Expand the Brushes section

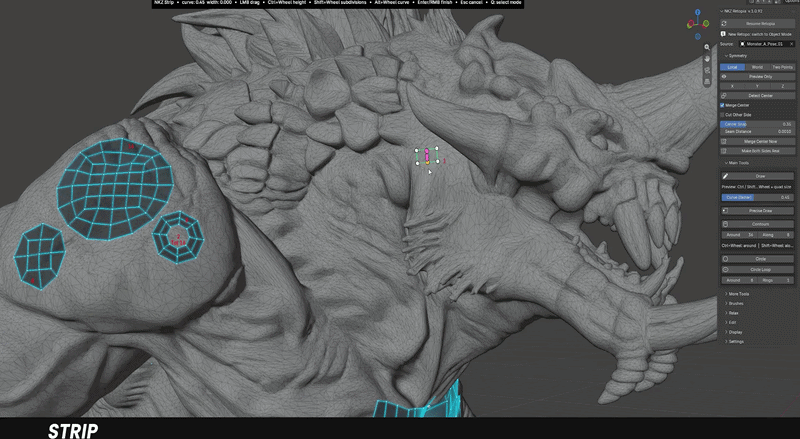point(735,303)
